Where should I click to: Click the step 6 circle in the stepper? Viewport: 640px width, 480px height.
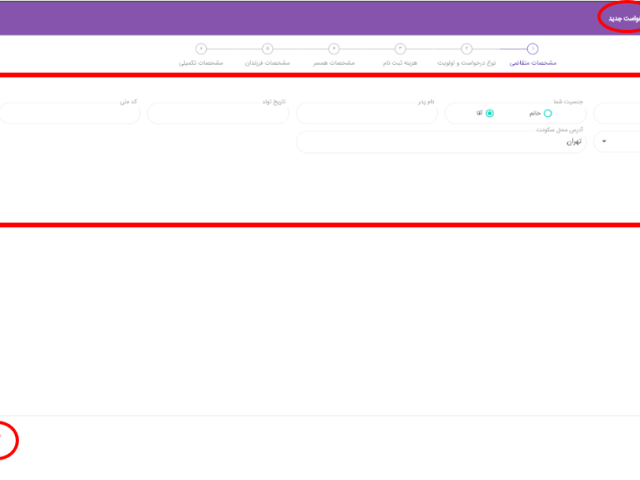201,48
